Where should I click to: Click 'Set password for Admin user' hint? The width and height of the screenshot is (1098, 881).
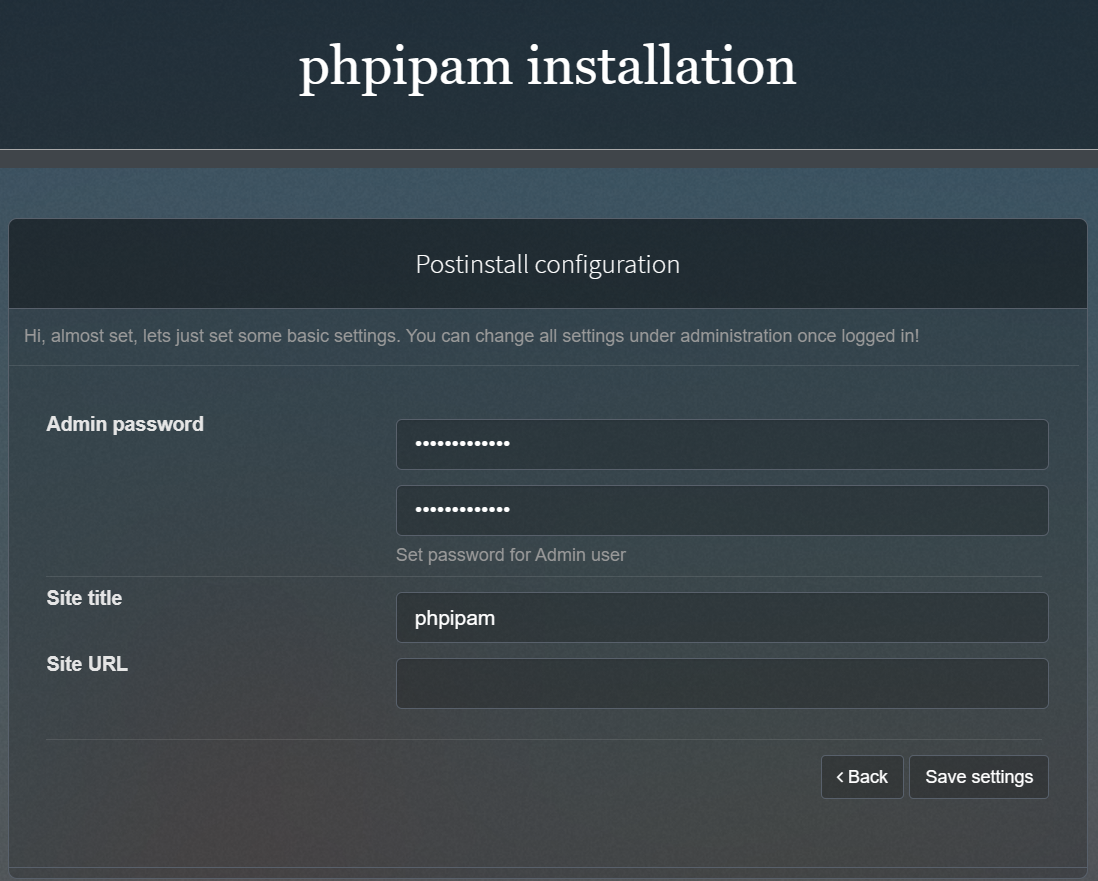(510, 555)
